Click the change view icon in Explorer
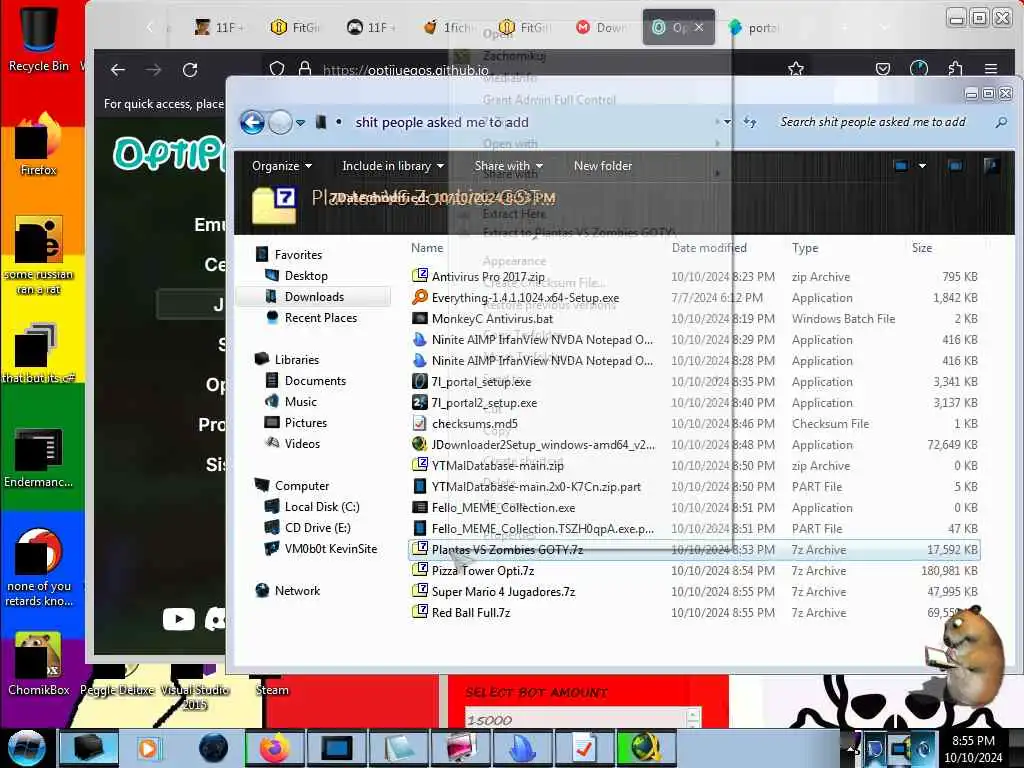The width and height of the screenshot is (1024, 768). pyautogui.click(x=901, y=166)
